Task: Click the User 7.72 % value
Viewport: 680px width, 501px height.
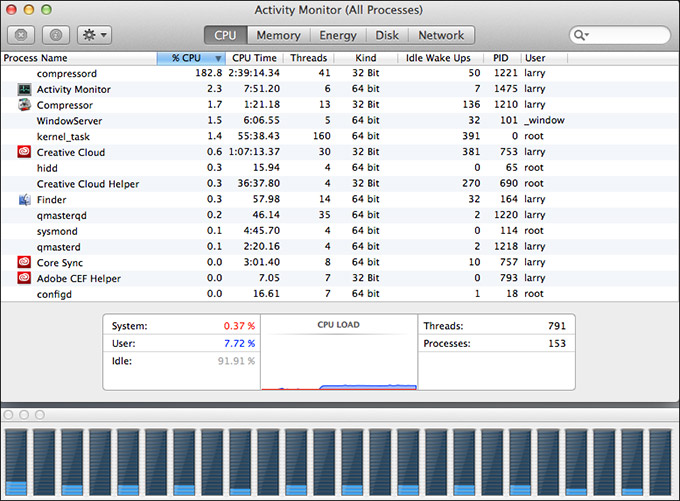Action: 239,344
